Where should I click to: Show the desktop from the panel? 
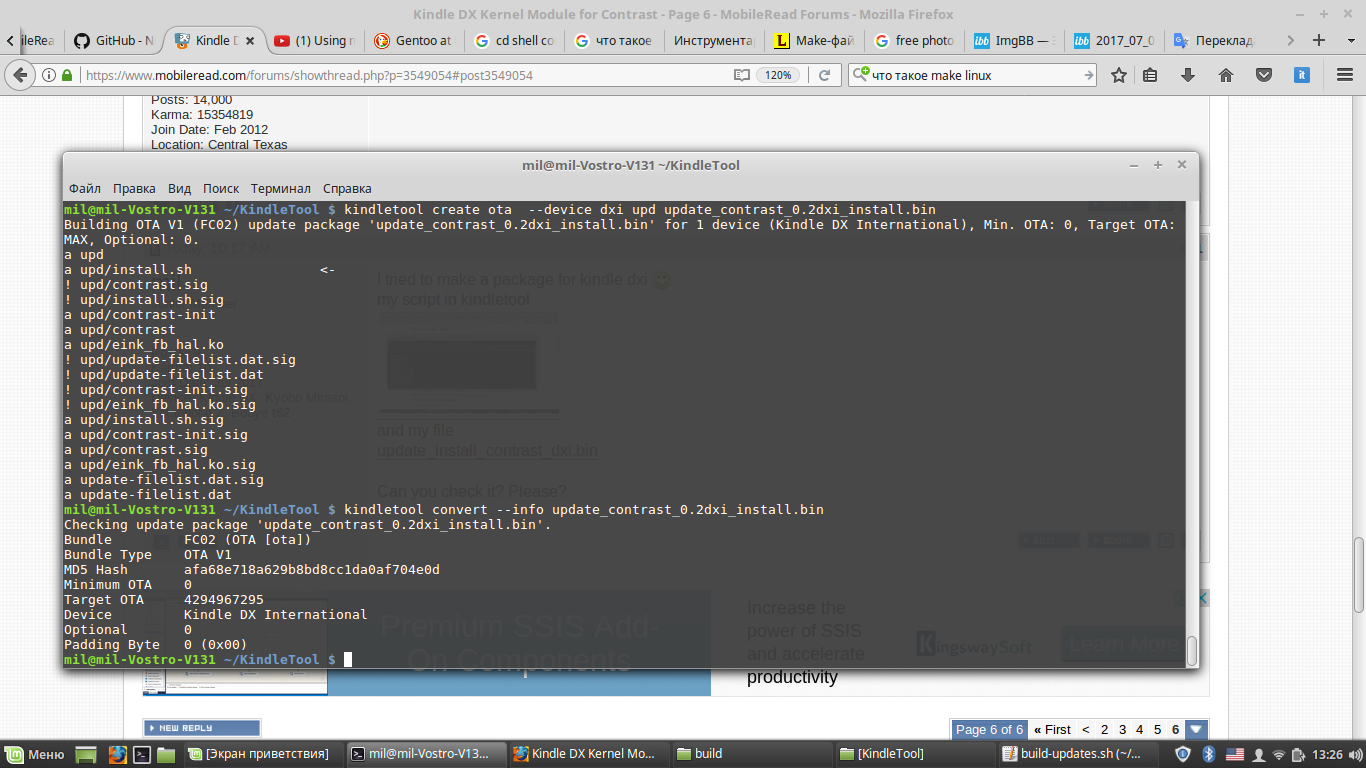point(87,754)
